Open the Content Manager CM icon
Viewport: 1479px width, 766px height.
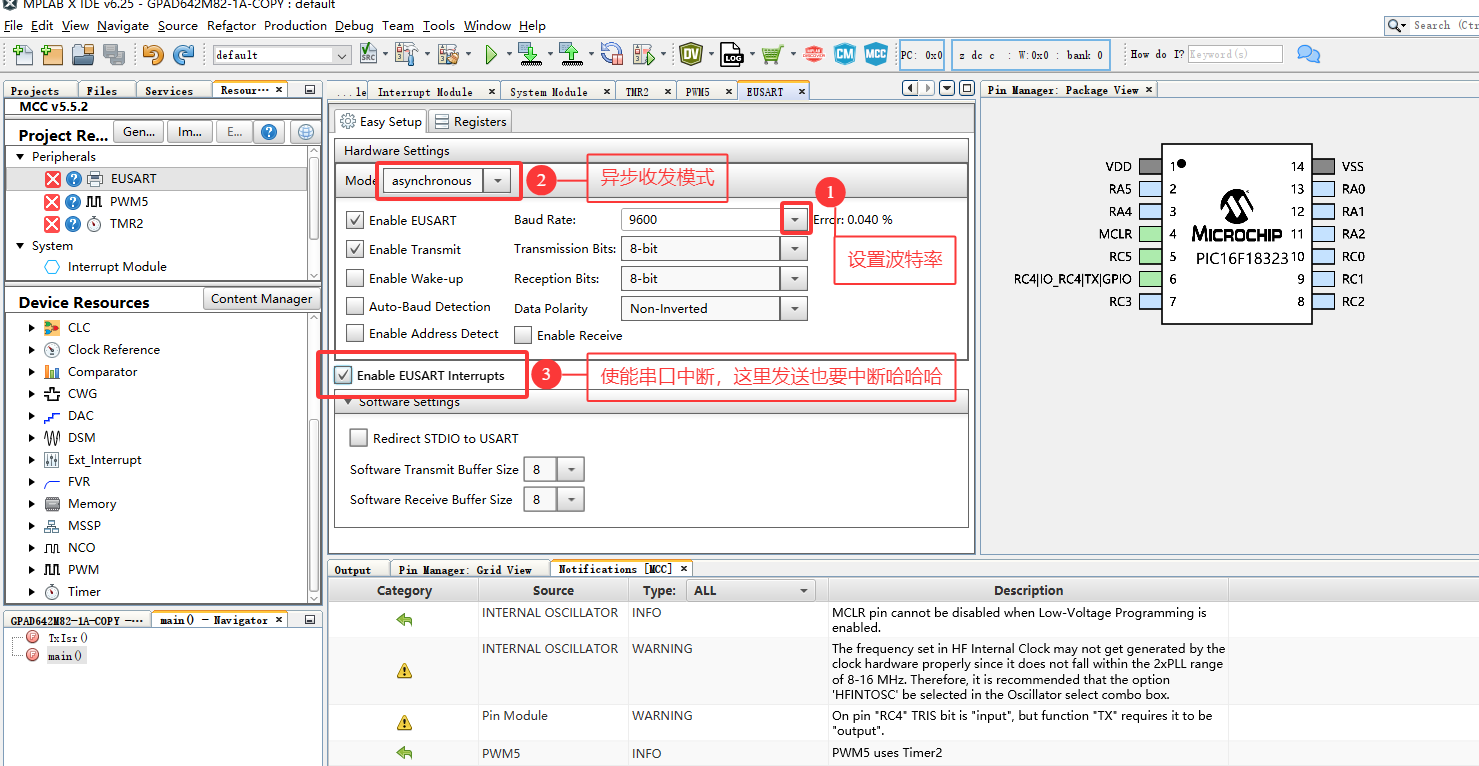tap(845, 54)
